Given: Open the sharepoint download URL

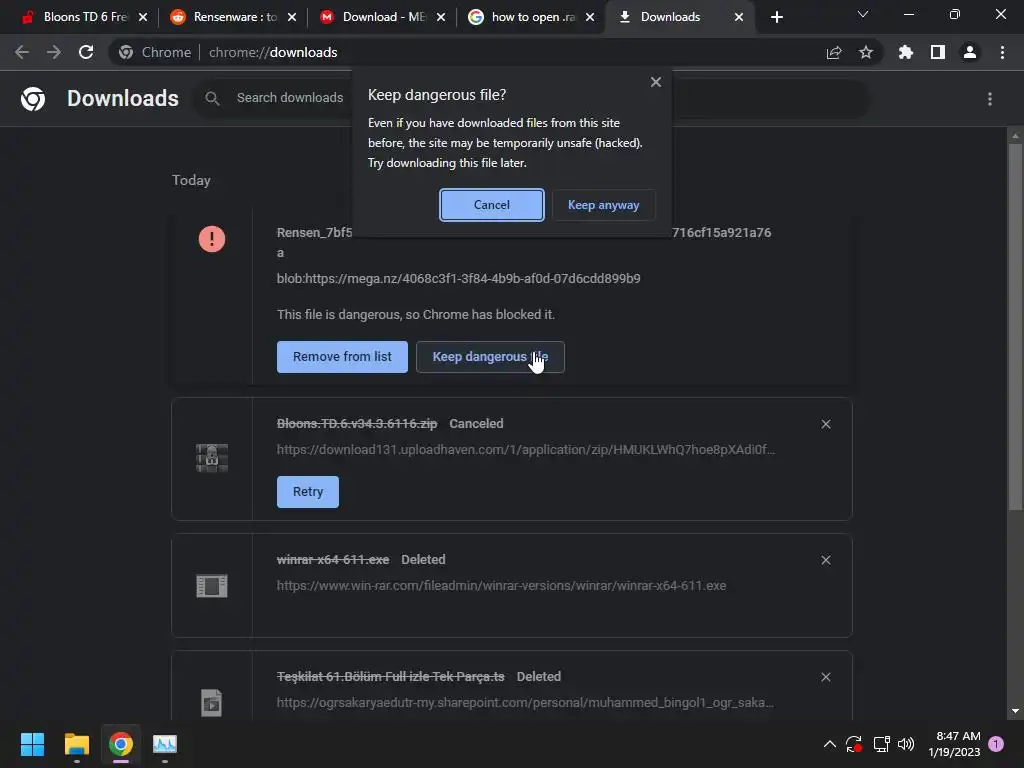Looking at the screenshot, I should [x=525, y=703].
